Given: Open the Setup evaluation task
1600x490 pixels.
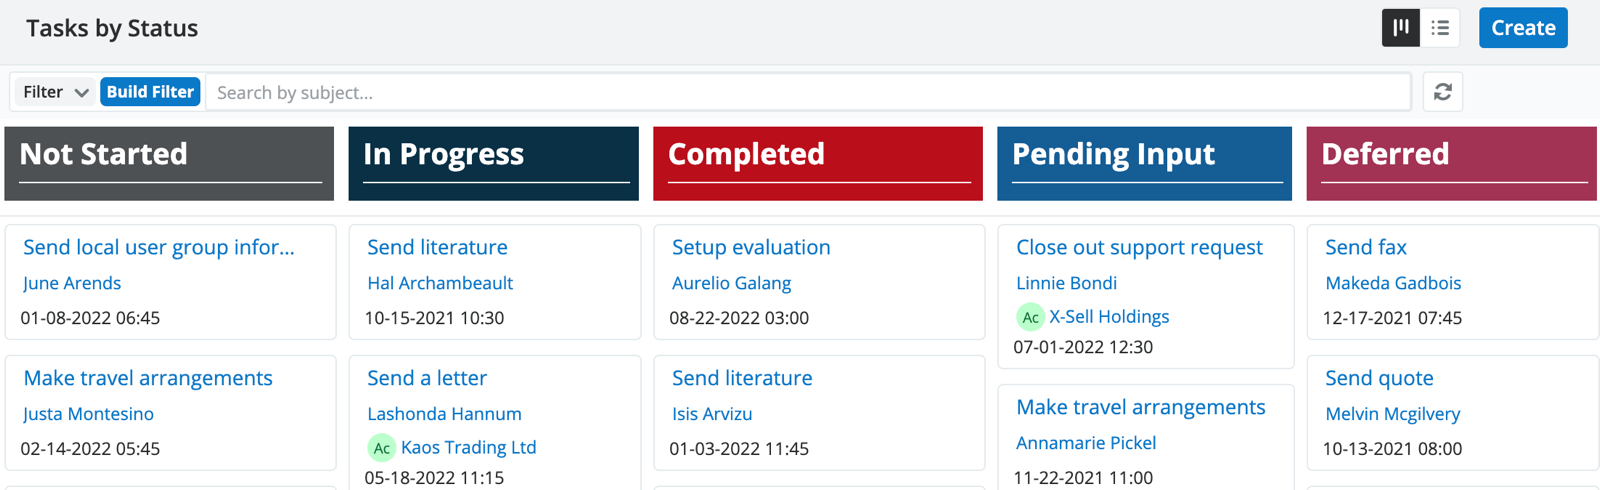Looking at the screenshot, I should coord(751,247).
